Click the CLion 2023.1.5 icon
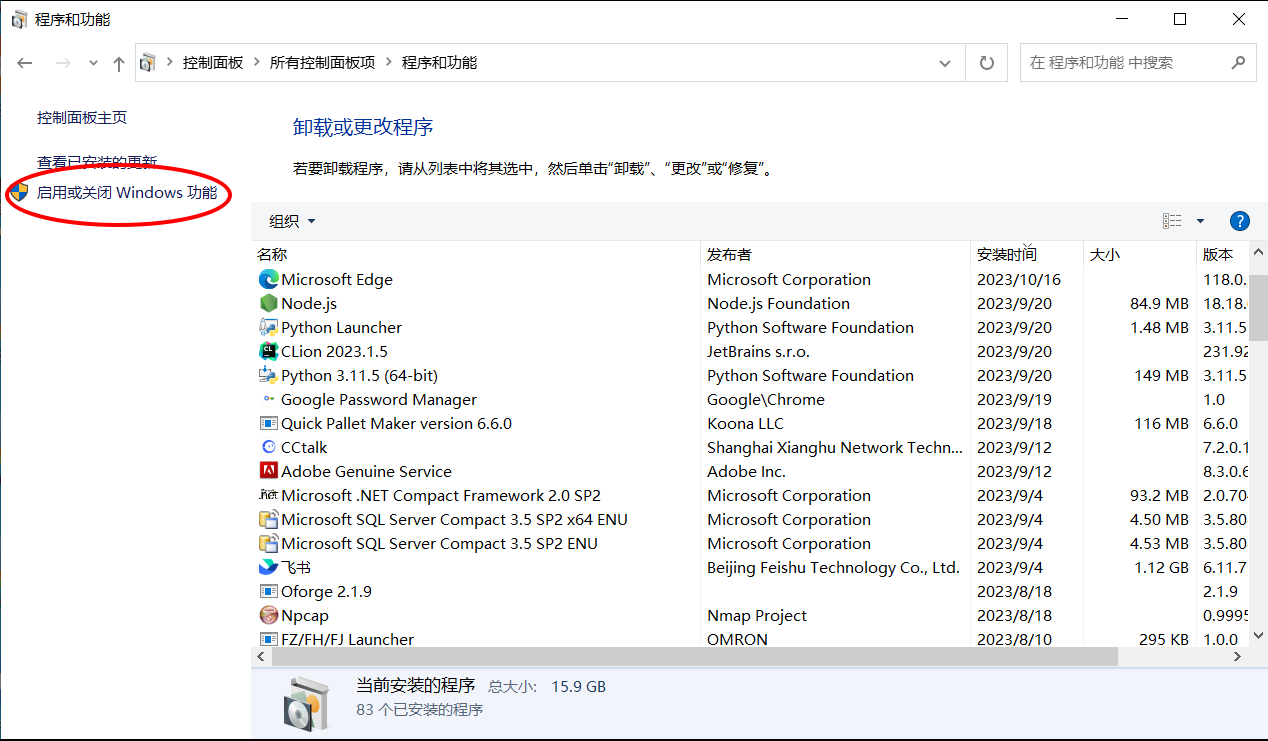1268x741 pixels. 268,352
